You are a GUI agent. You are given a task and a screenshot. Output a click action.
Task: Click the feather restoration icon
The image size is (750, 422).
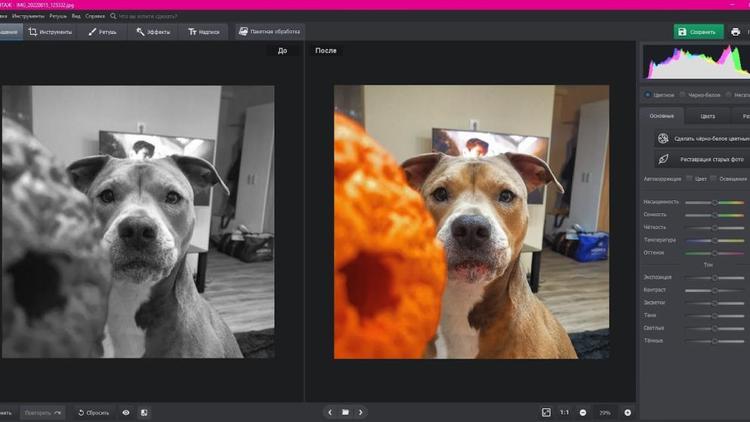(663, 159)
